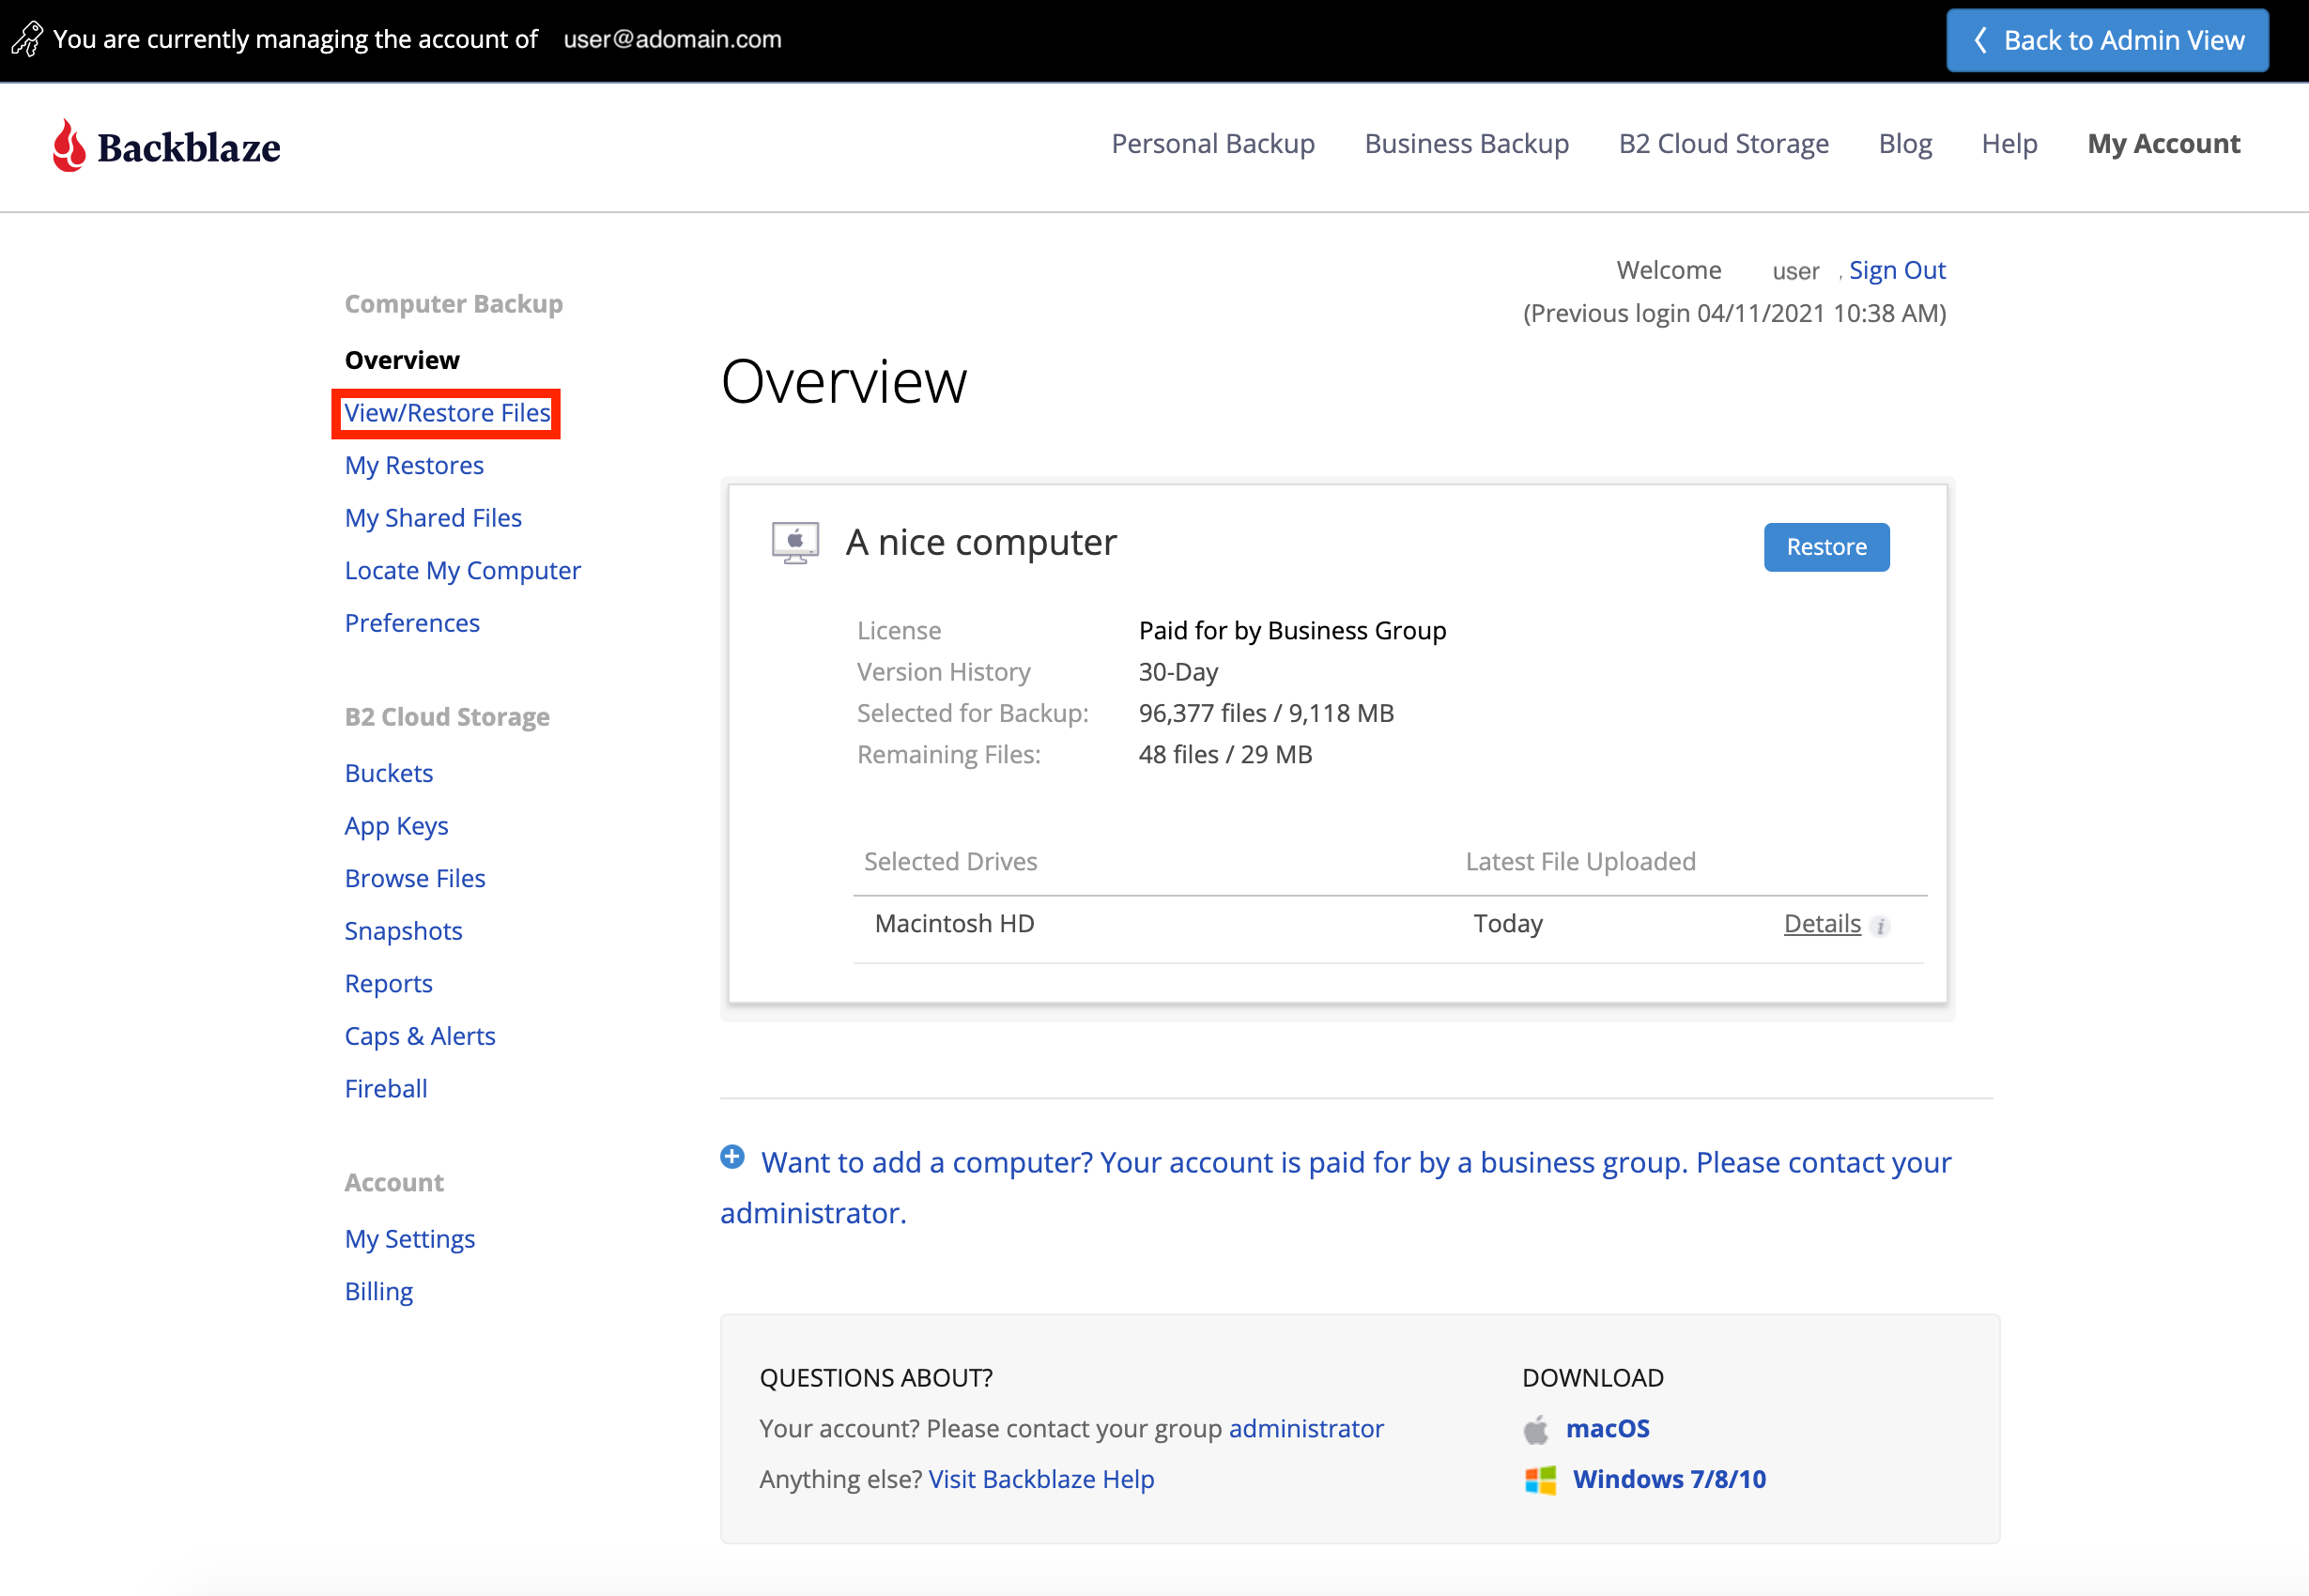2309x1596 pixels.
Task: Click the key icon in the managing banner
Action: point(27,39)
